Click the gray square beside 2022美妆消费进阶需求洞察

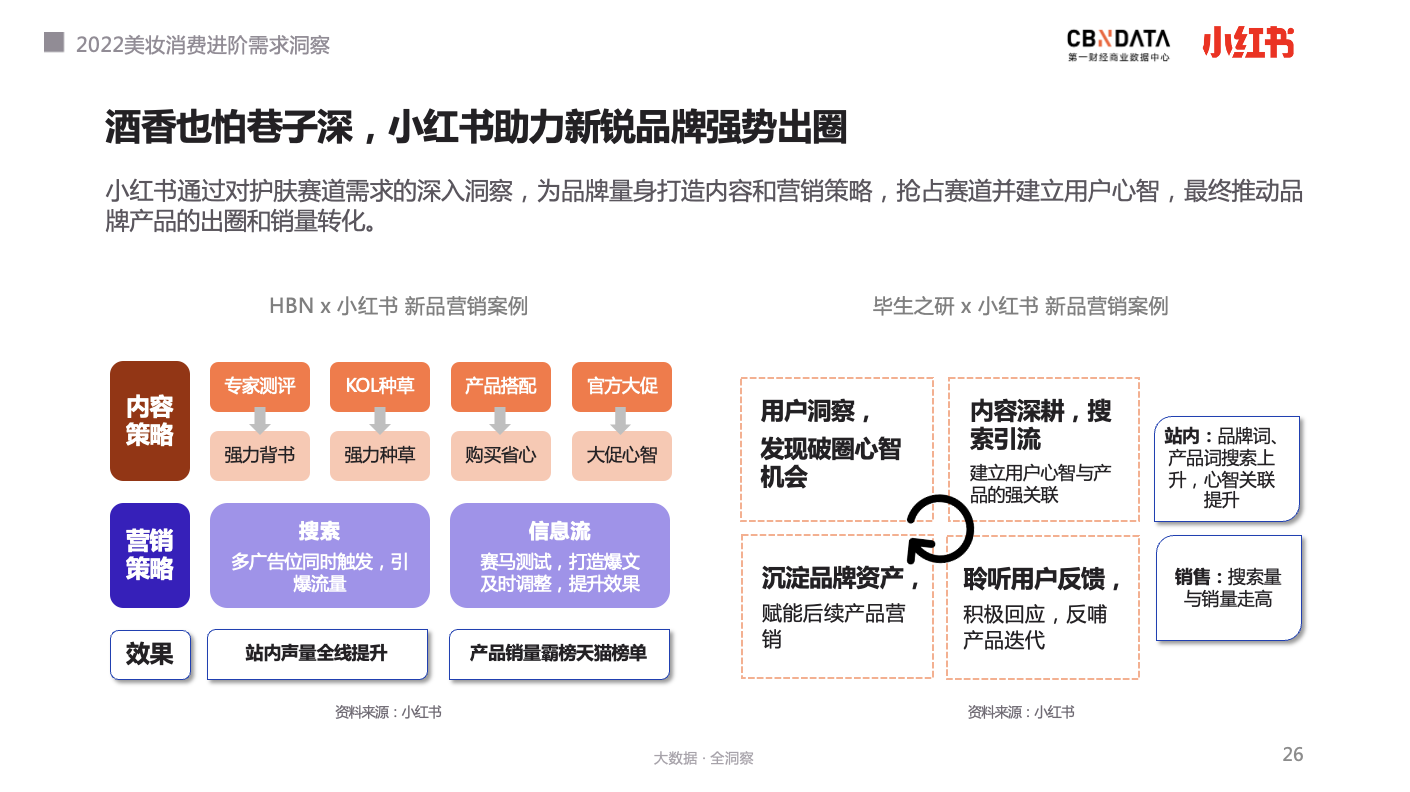coord(54,42)
